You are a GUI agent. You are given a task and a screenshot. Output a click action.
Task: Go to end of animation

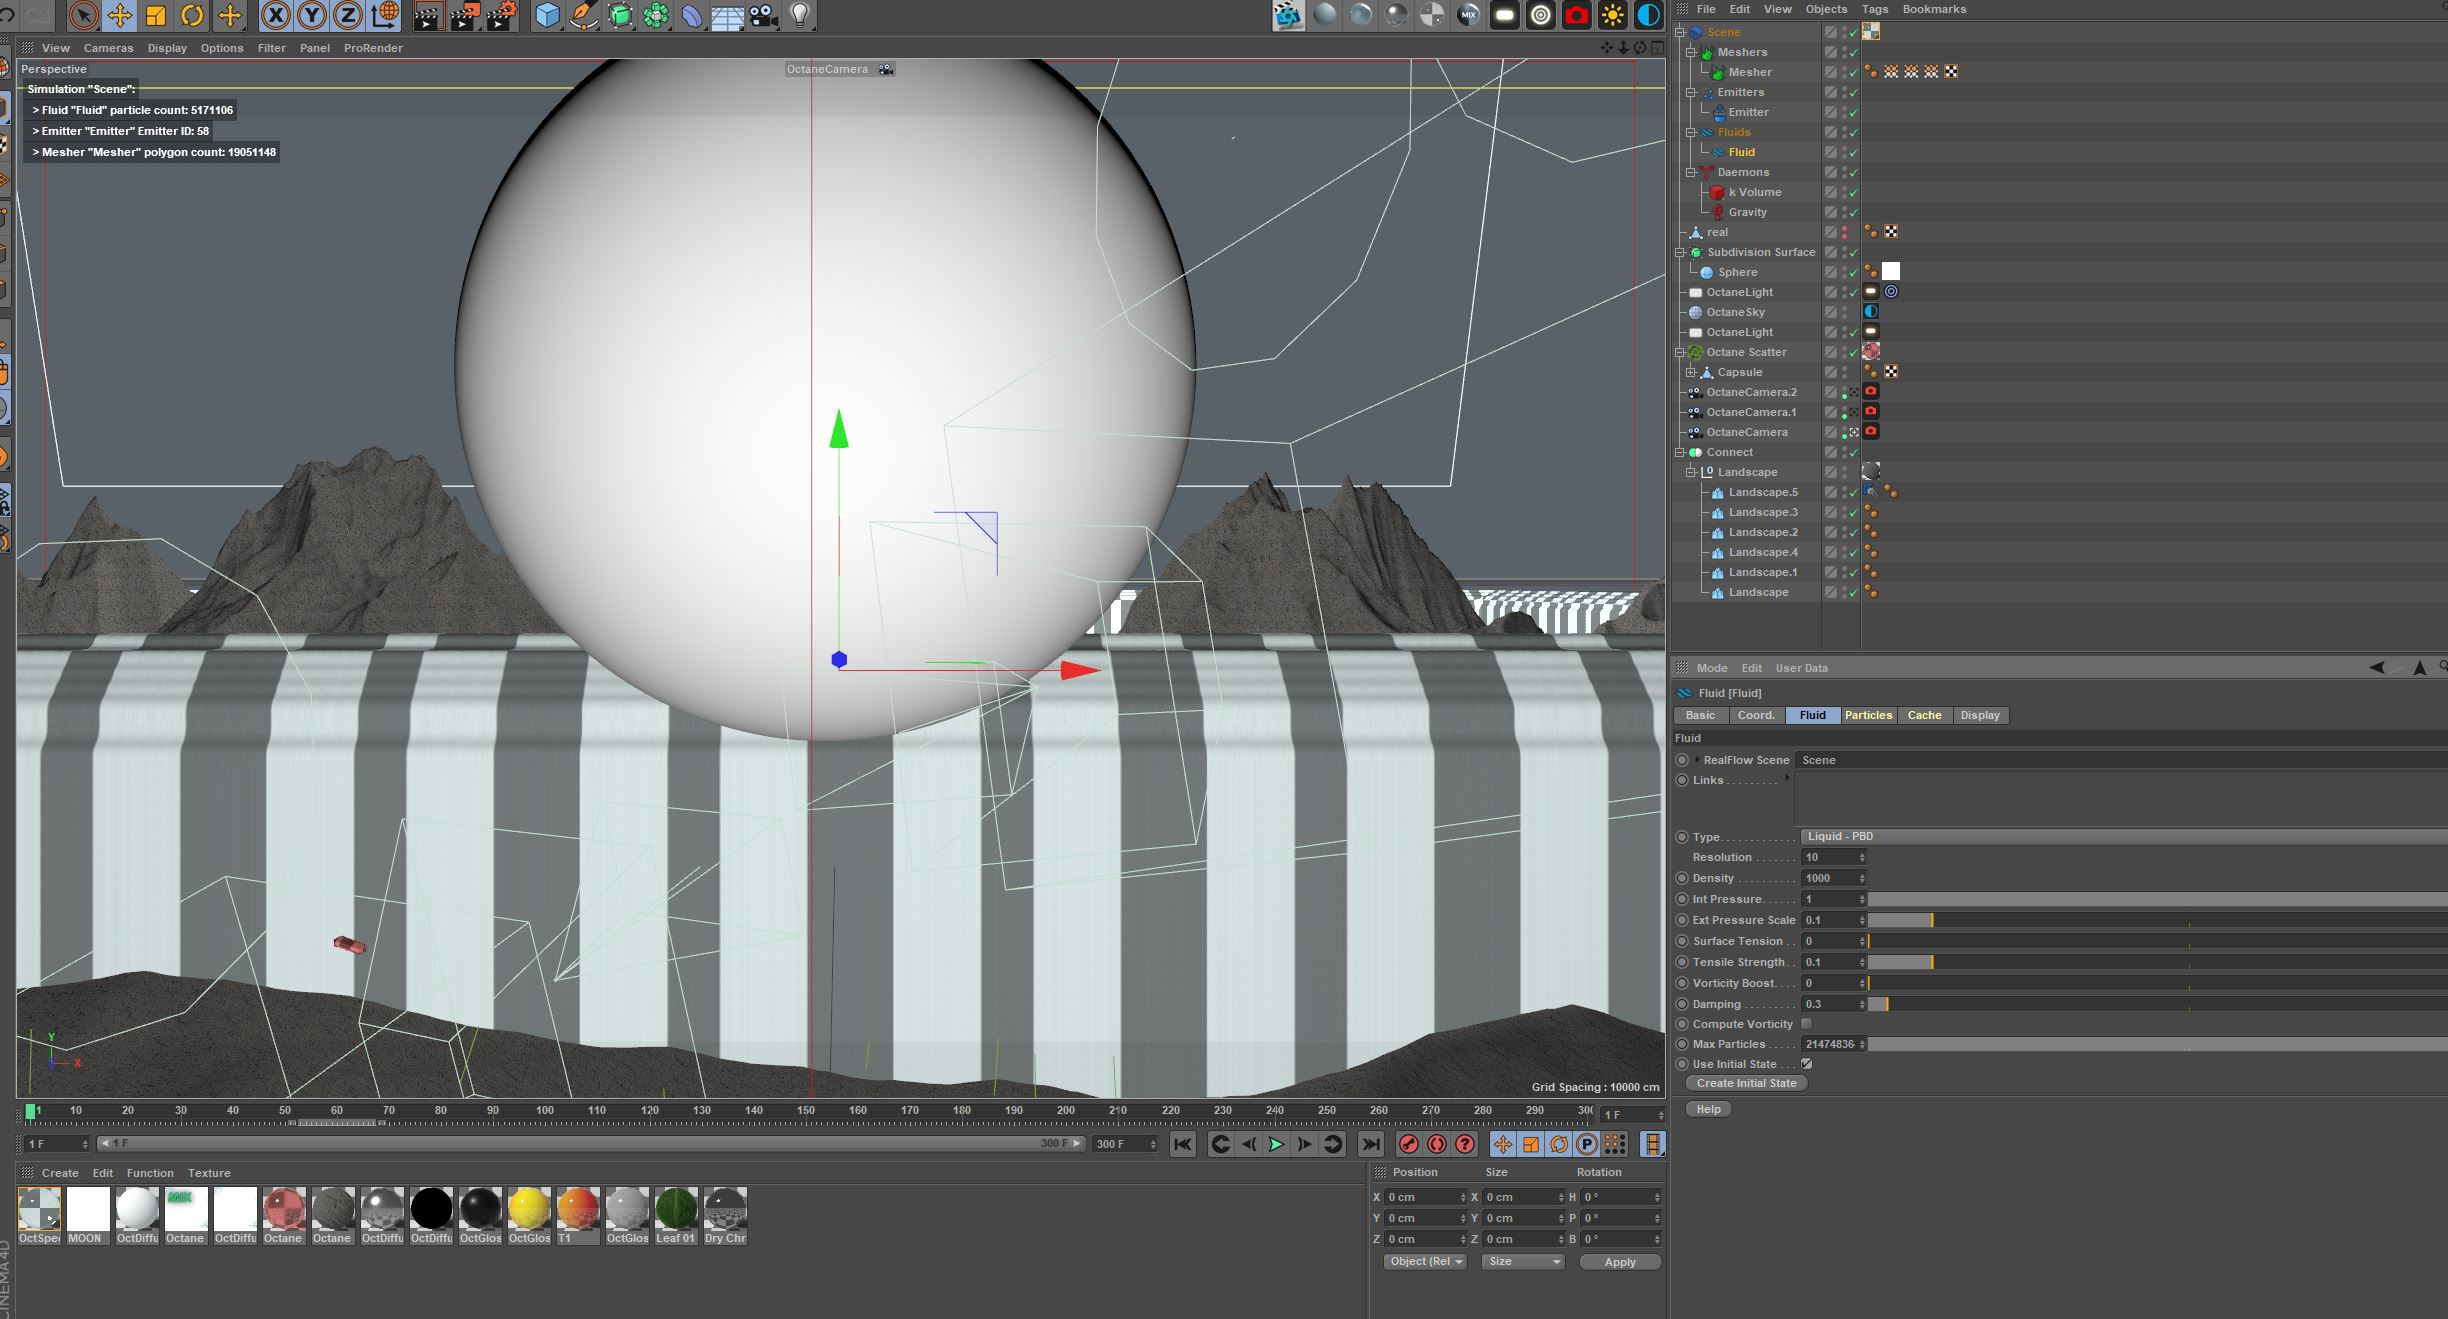1371,1144
